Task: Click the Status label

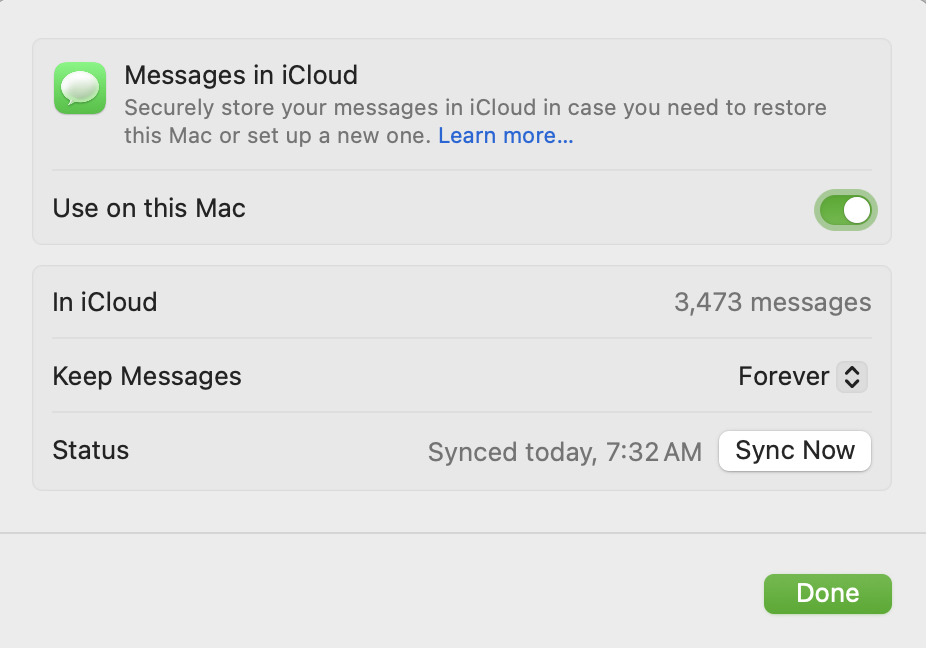Action: pos(91,451)
